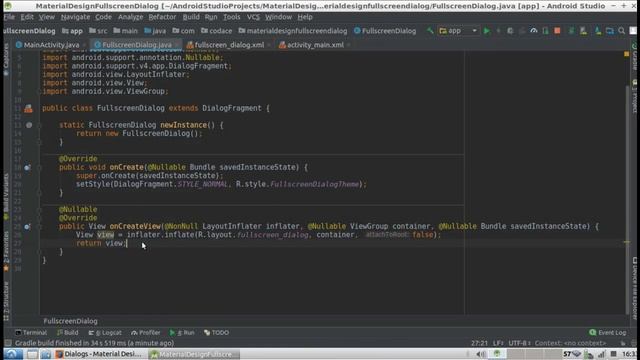Click the yellow inspection indicator above scrollbar
The height and width of the screenshot is (360, 640).
[627, 54]
